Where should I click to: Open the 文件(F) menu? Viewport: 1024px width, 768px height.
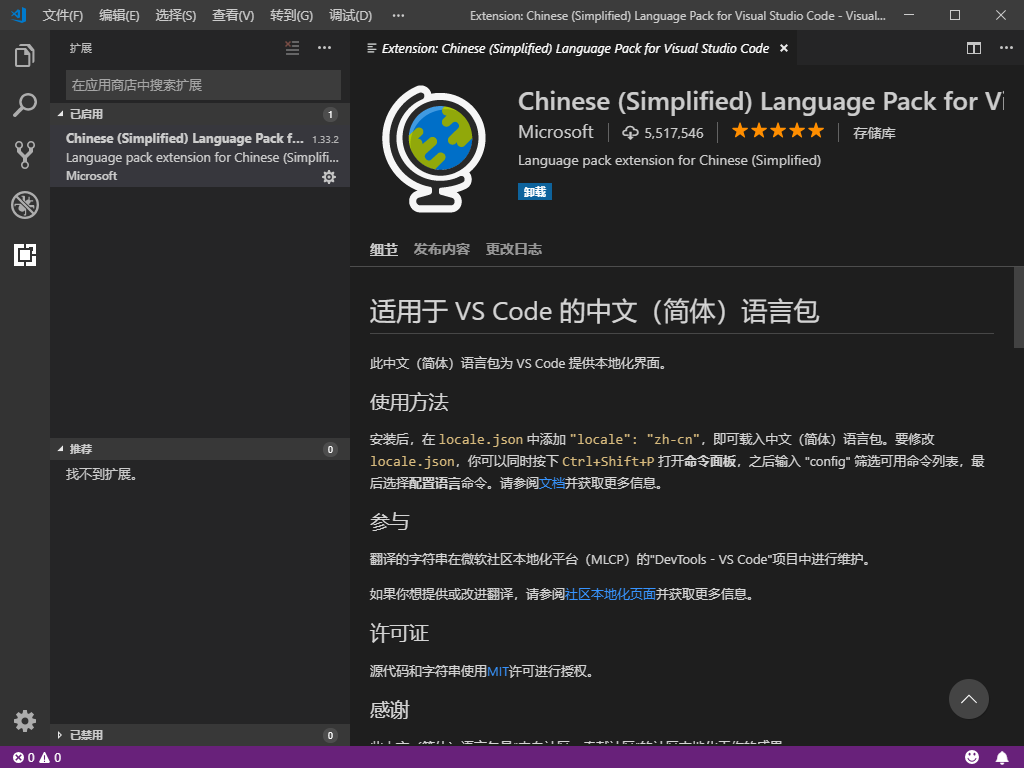63,16
